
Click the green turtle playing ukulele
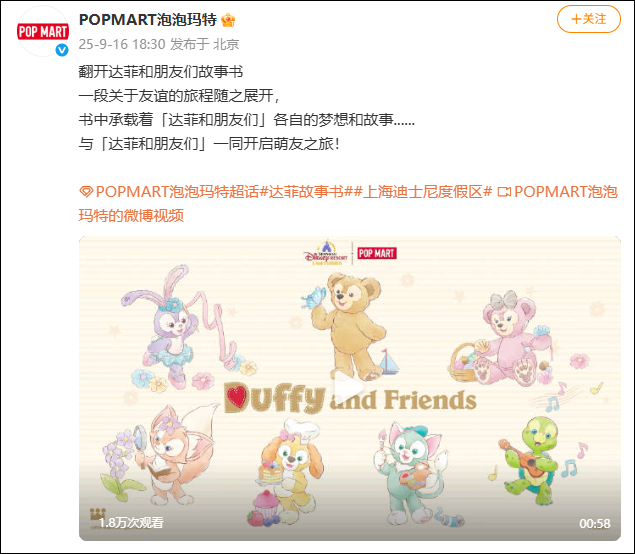[533, 460]
